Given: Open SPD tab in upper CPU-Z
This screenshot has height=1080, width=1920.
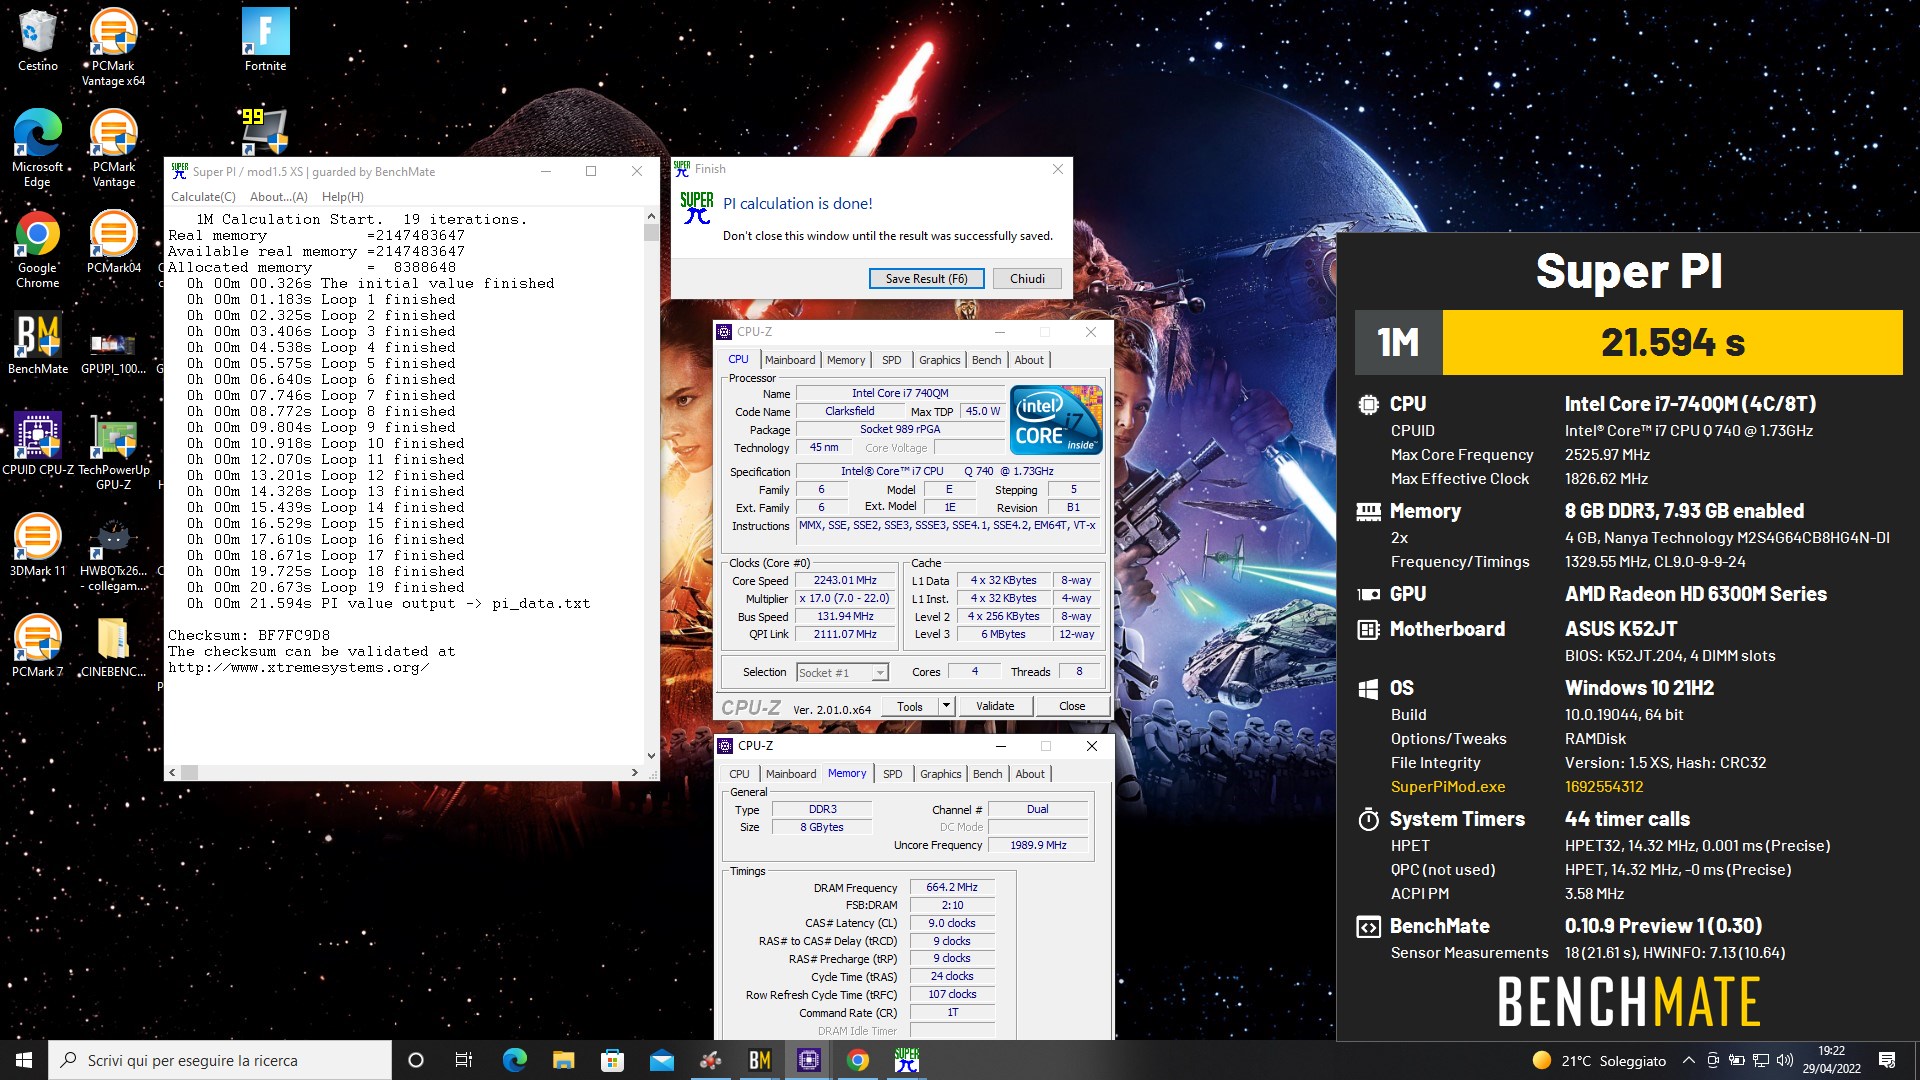Looking at the screenshot, I should [x=892, y=360].
